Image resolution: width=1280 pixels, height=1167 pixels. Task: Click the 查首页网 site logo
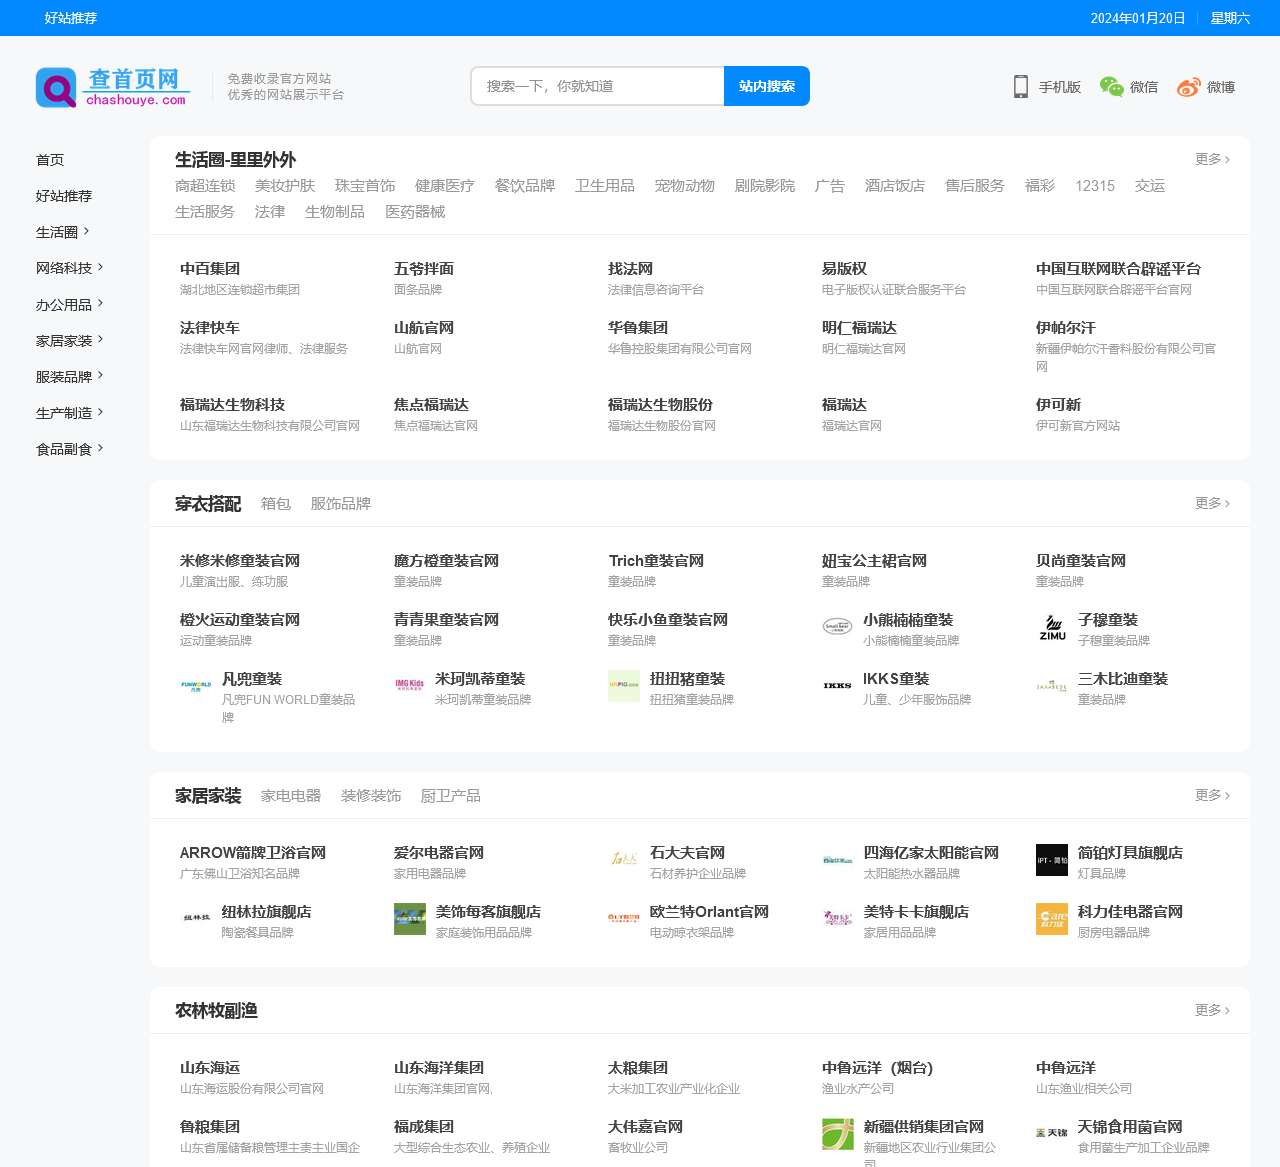pyautogui.click(x=112, y=87)
